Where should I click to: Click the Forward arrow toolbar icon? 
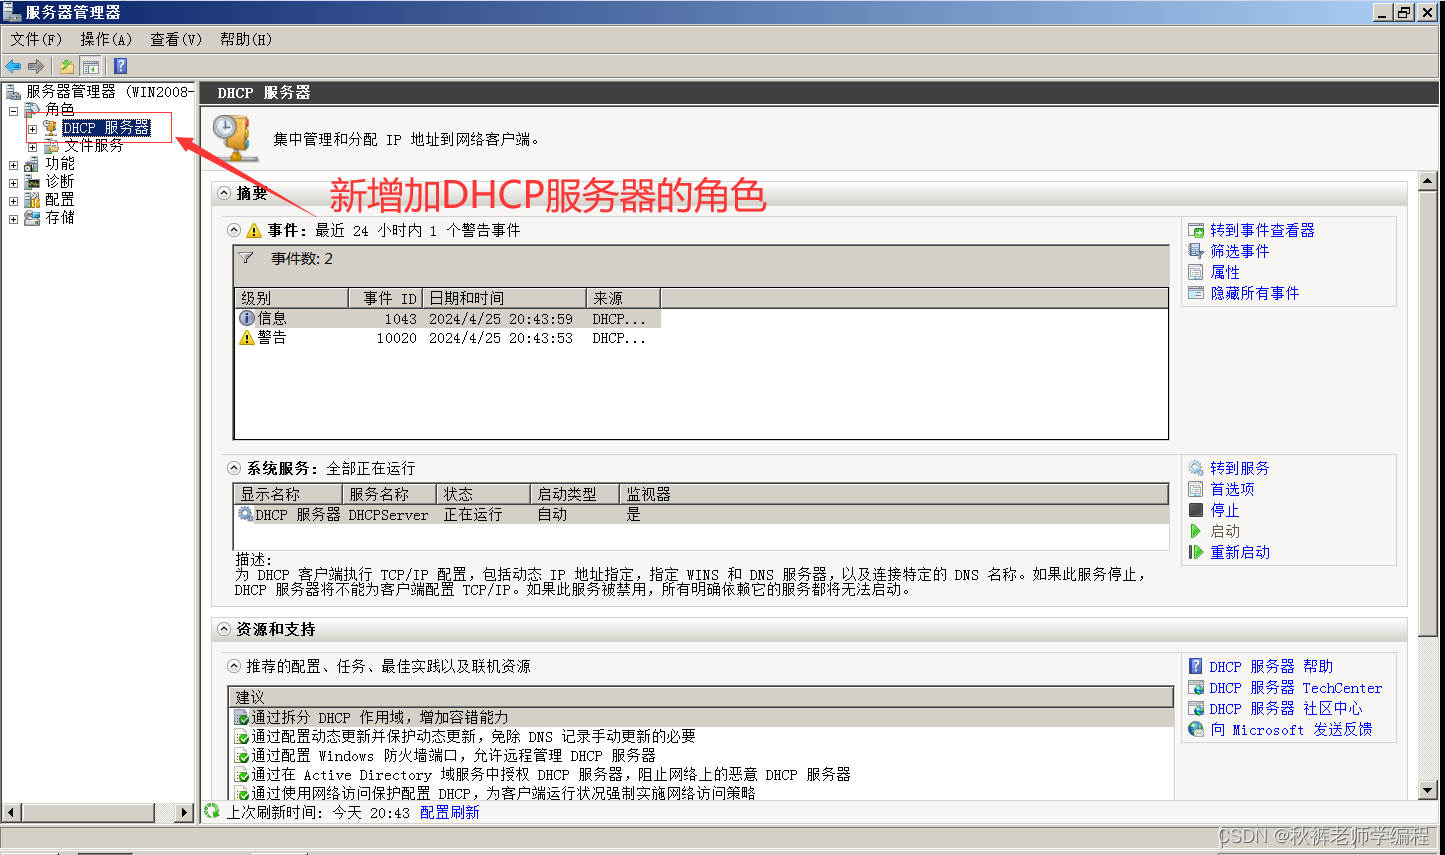(36, 66)
